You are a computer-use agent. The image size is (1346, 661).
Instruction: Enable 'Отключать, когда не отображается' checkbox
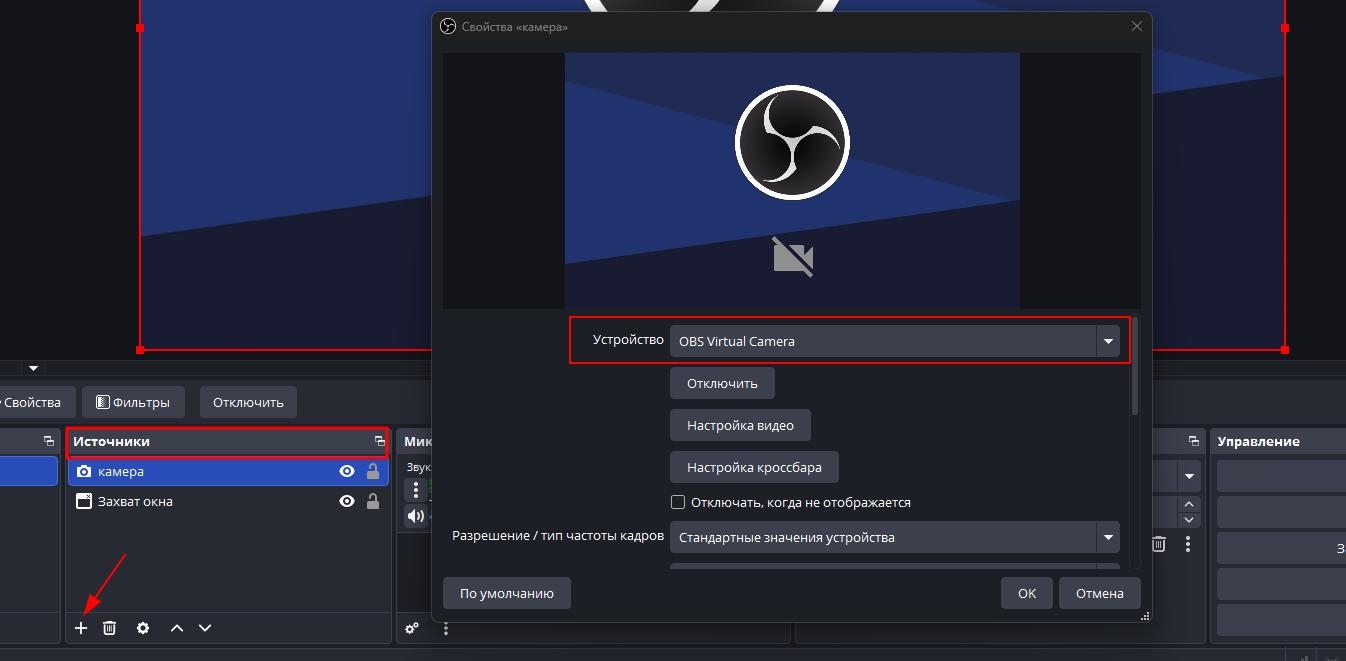(x=678, y=502)
